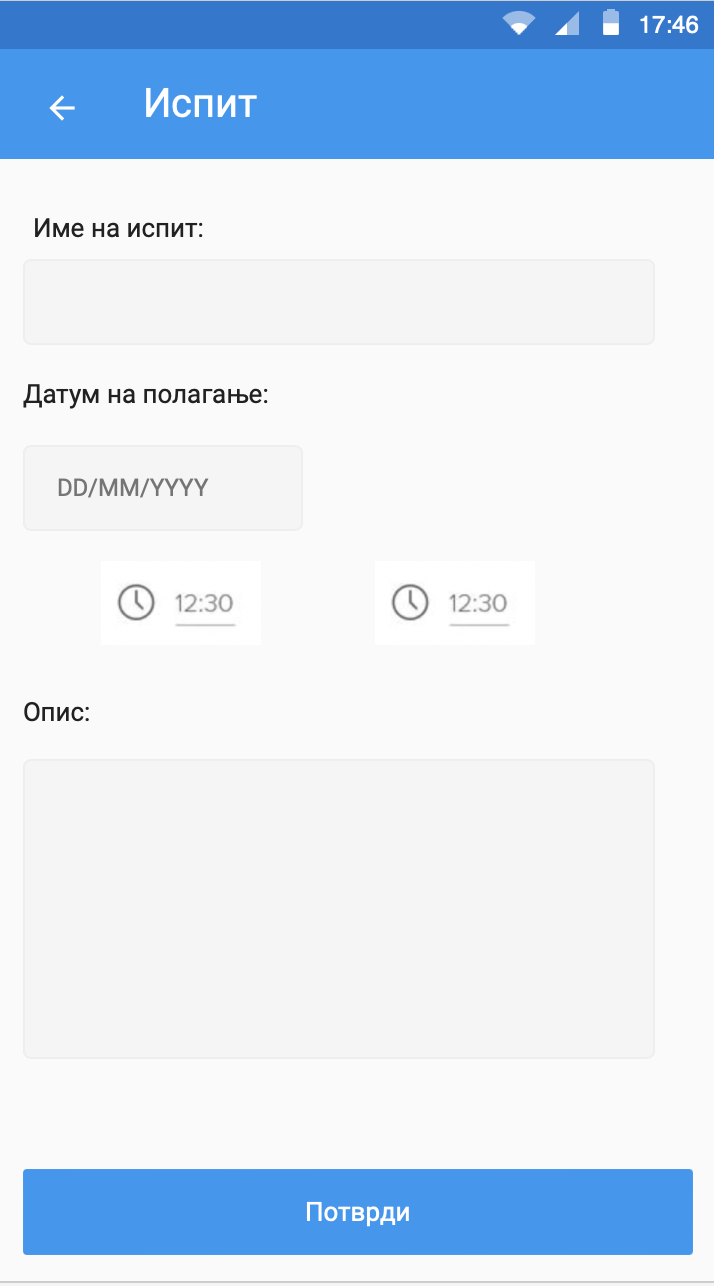The height and width of the screenshot is (1286, 714).
Task: Tap the Испит header title
Action: point(200,103)
